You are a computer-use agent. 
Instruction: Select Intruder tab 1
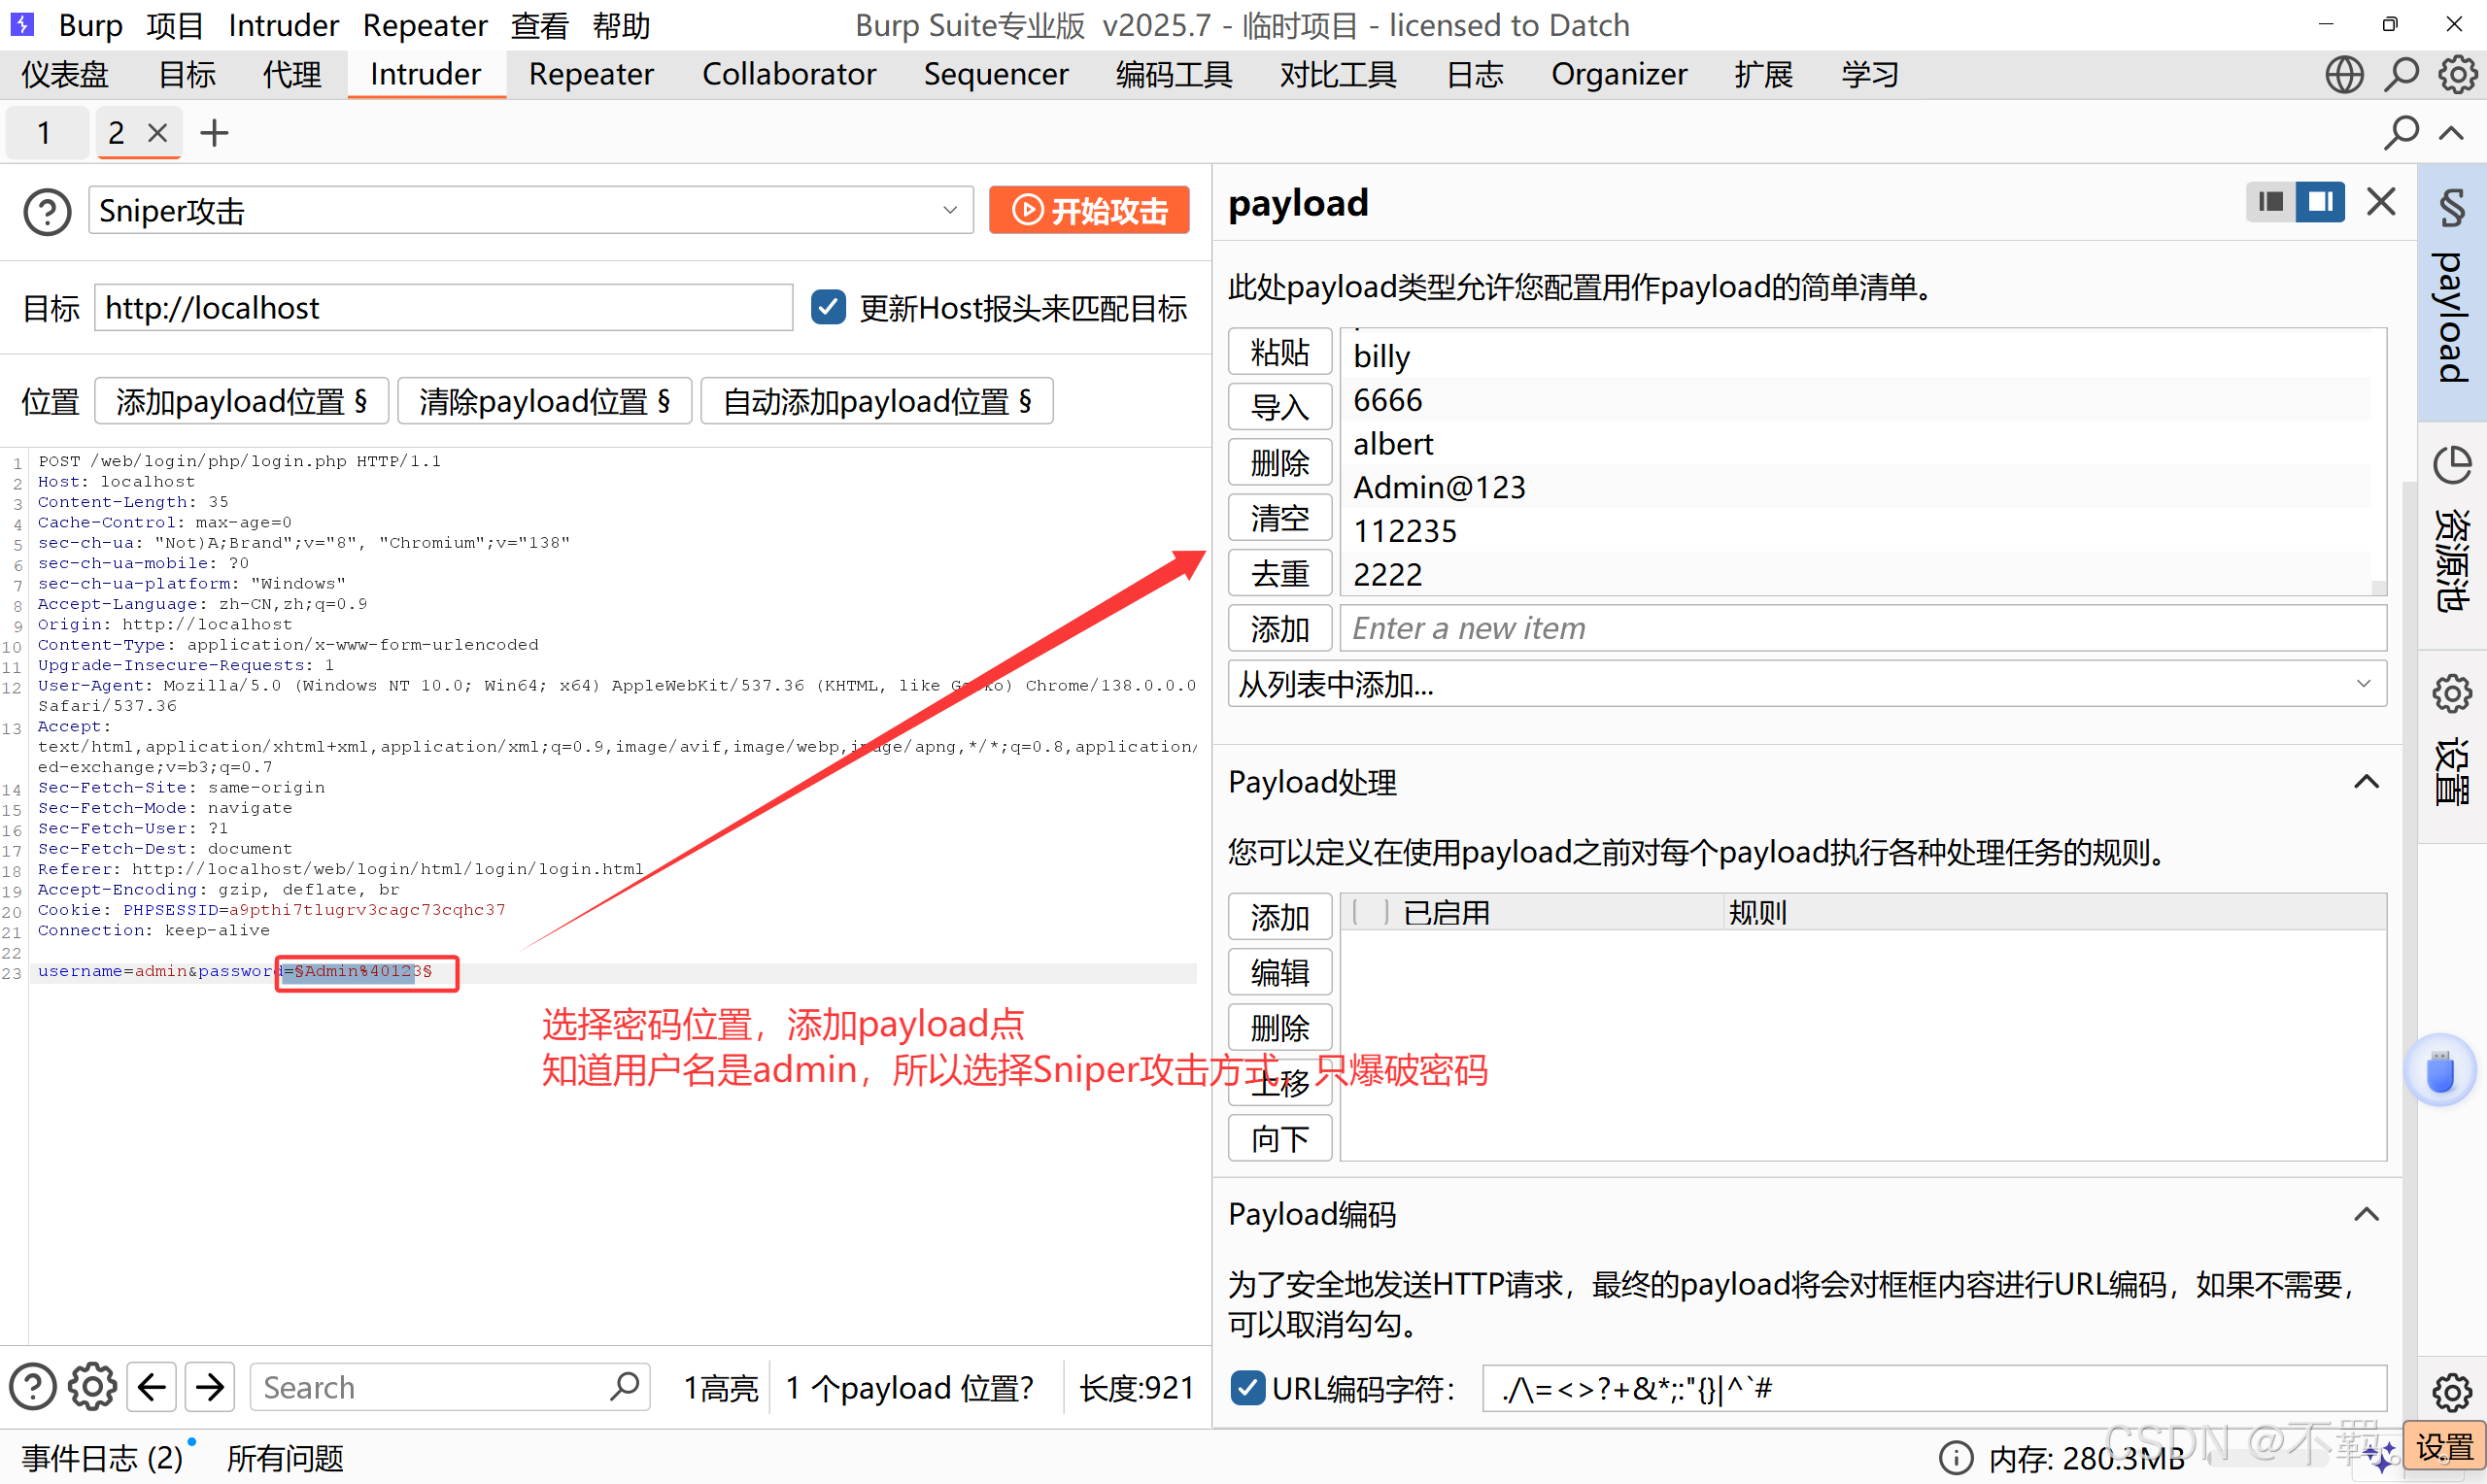44,133
